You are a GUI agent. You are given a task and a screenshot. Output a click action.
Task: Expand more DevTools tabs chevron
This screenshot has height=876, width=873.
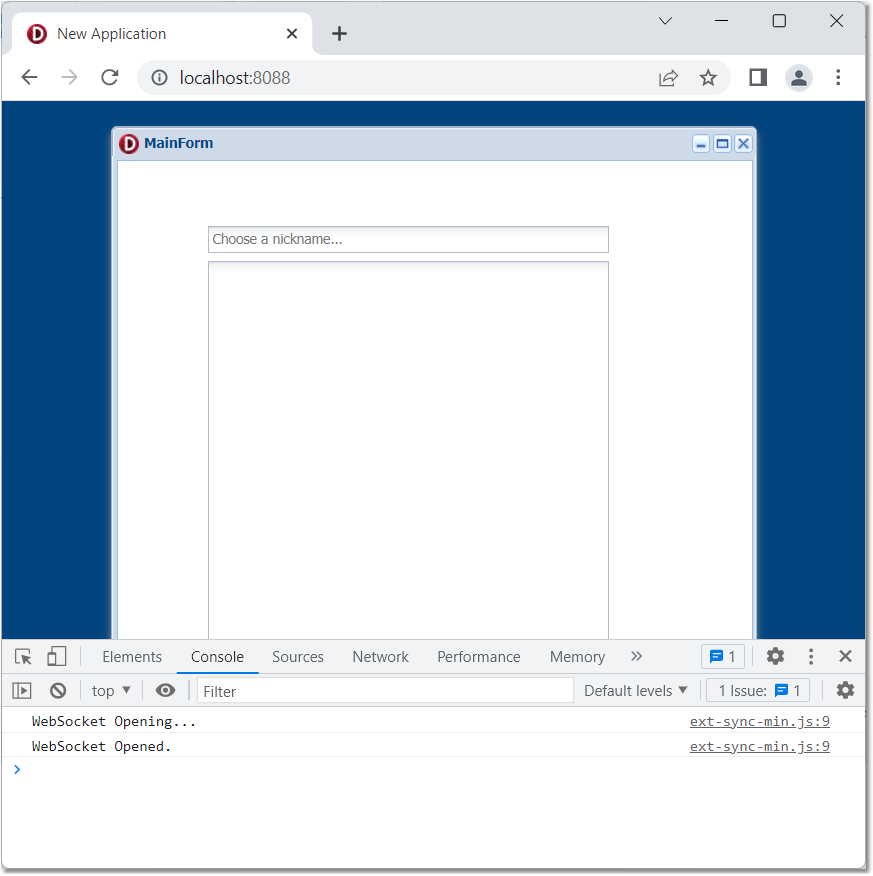click(636, 657)
